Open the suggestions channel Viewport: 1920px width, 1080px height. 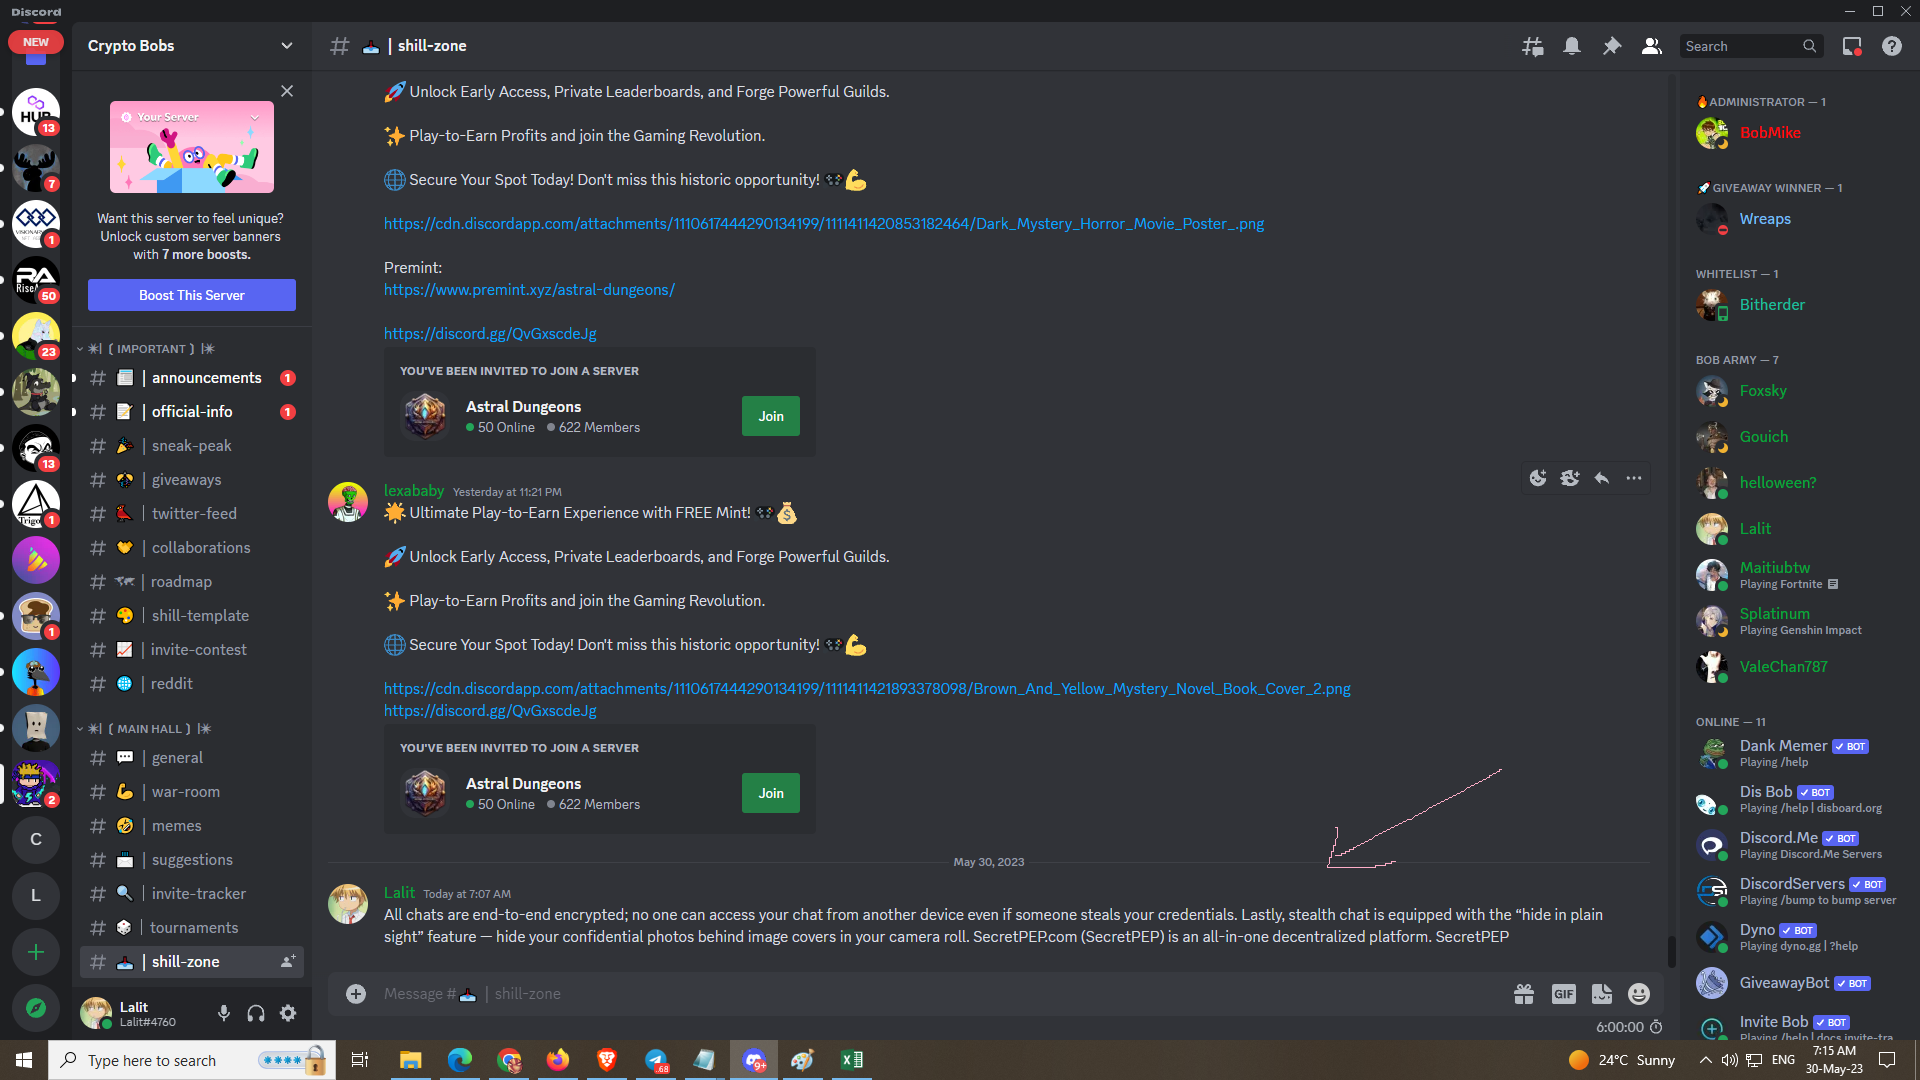pyautogui.click(x=192, y=860)
